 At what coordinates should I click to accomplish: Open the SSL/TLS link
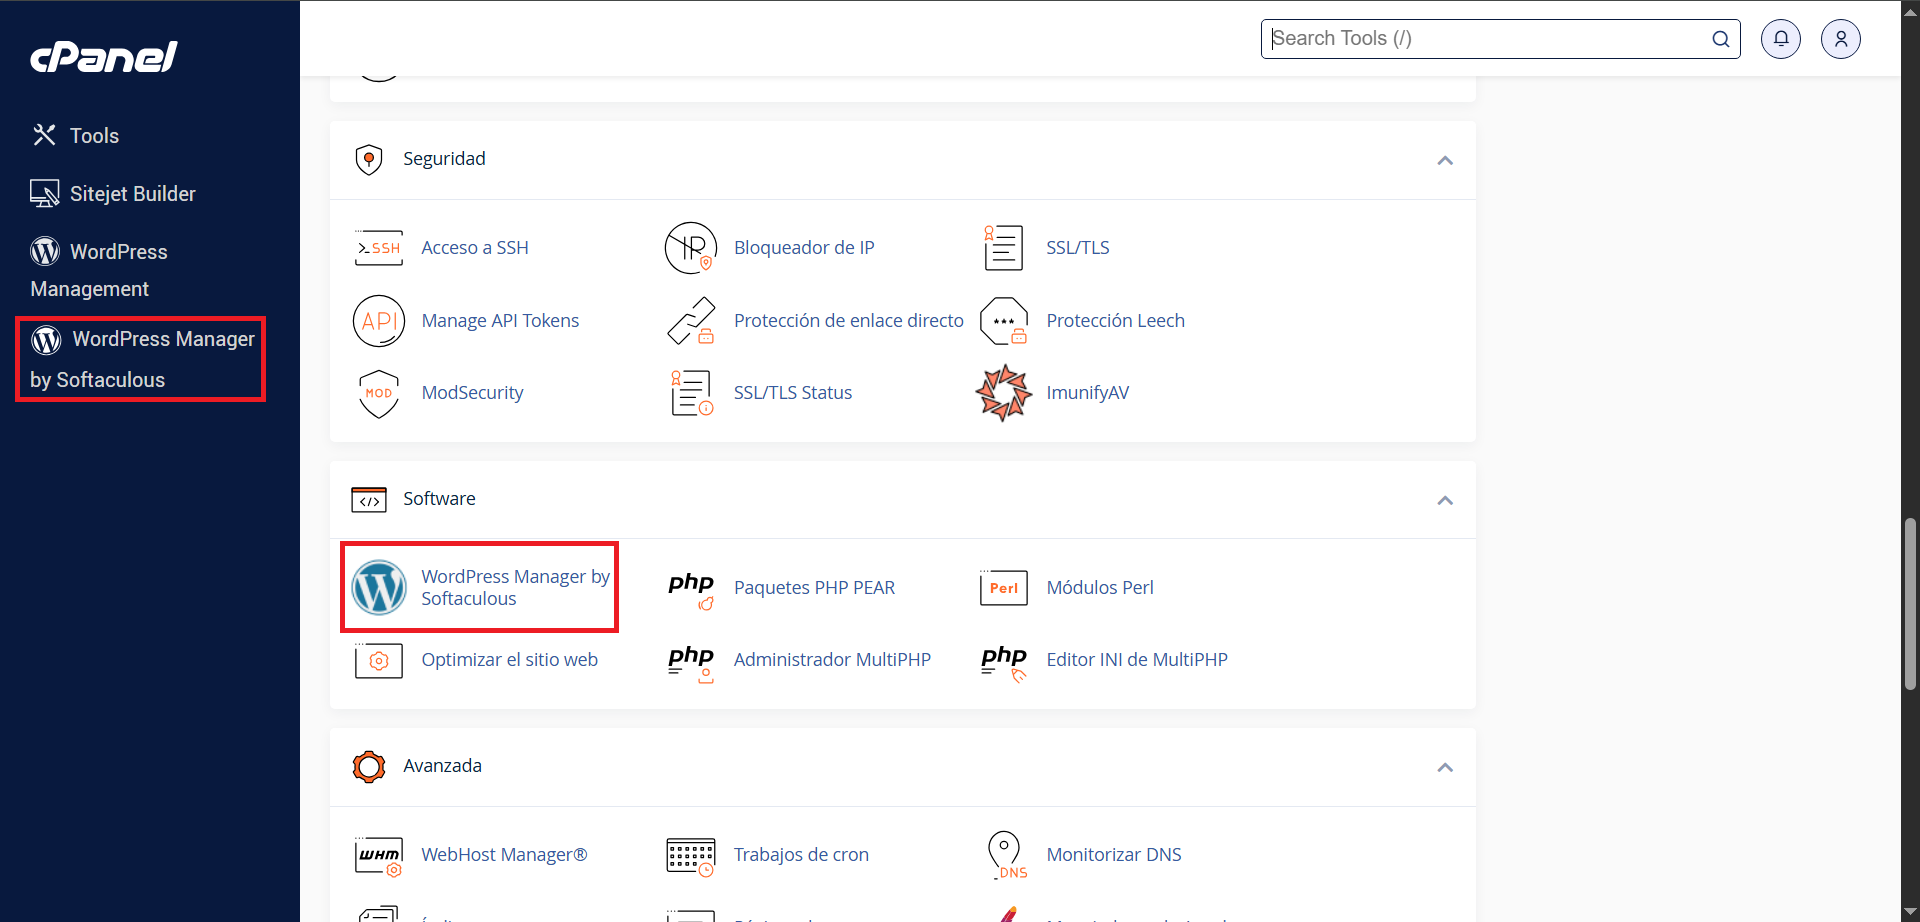pos(1078,248)
